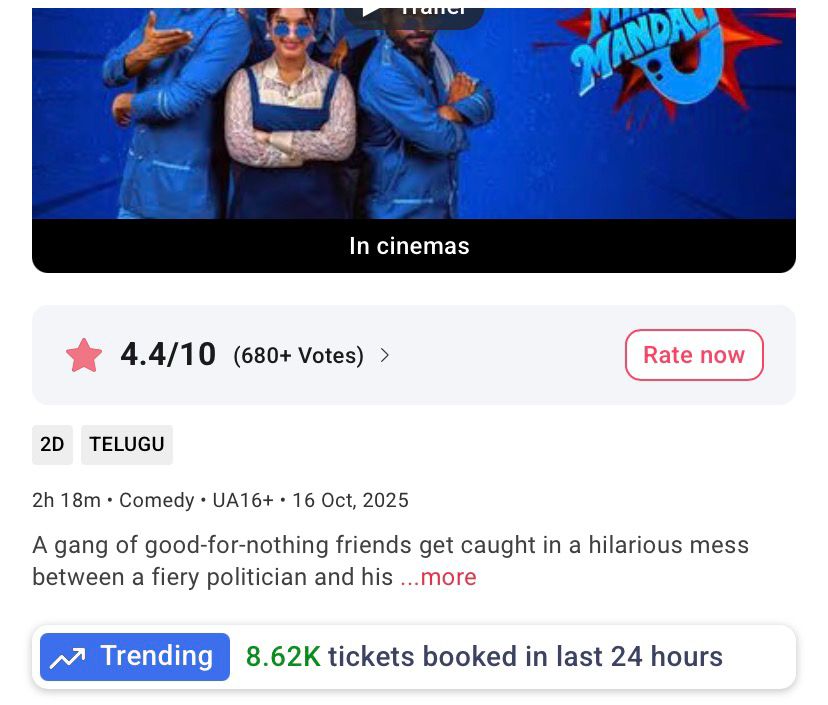This screenshot has height=705, width=828.
Task: Click the blue Trending badge
Action: 135,657
